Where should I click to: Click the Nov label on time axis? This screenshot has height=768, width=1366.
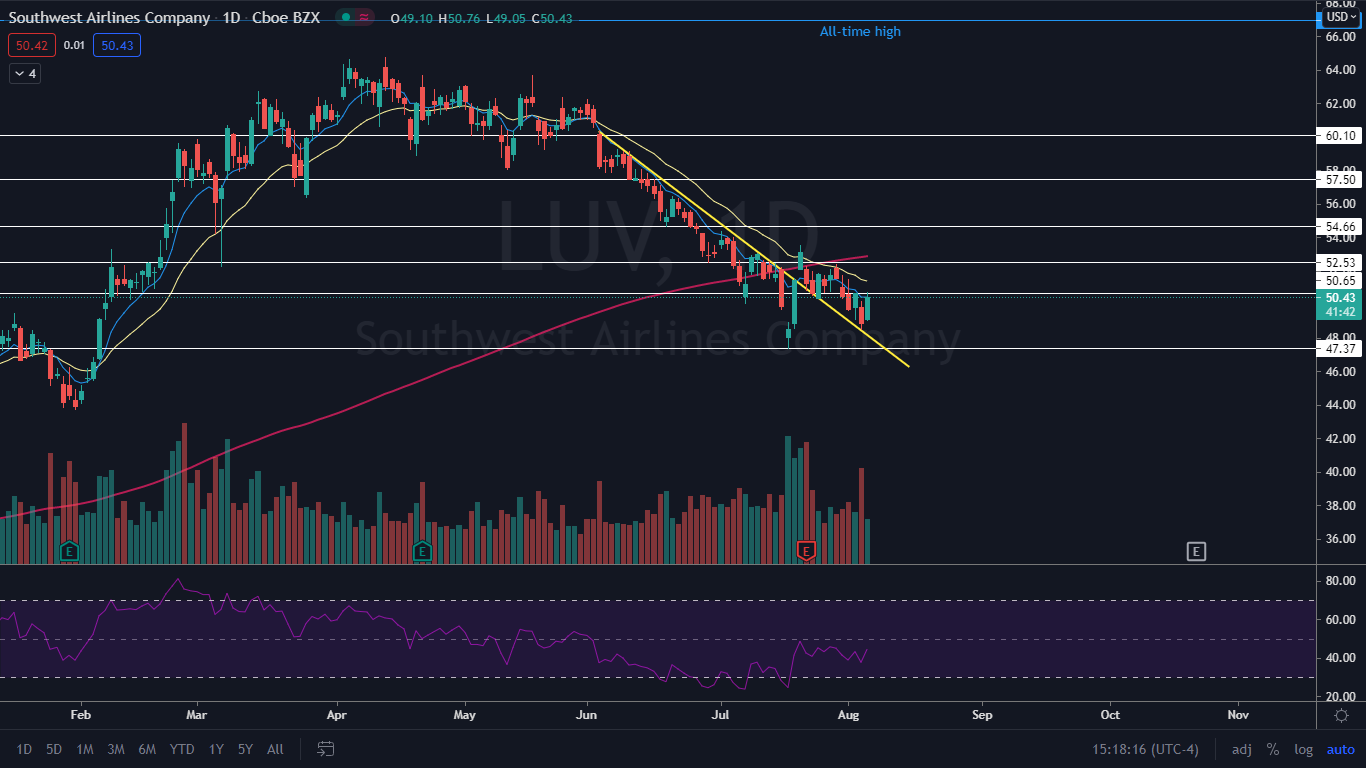[1238, 715]
